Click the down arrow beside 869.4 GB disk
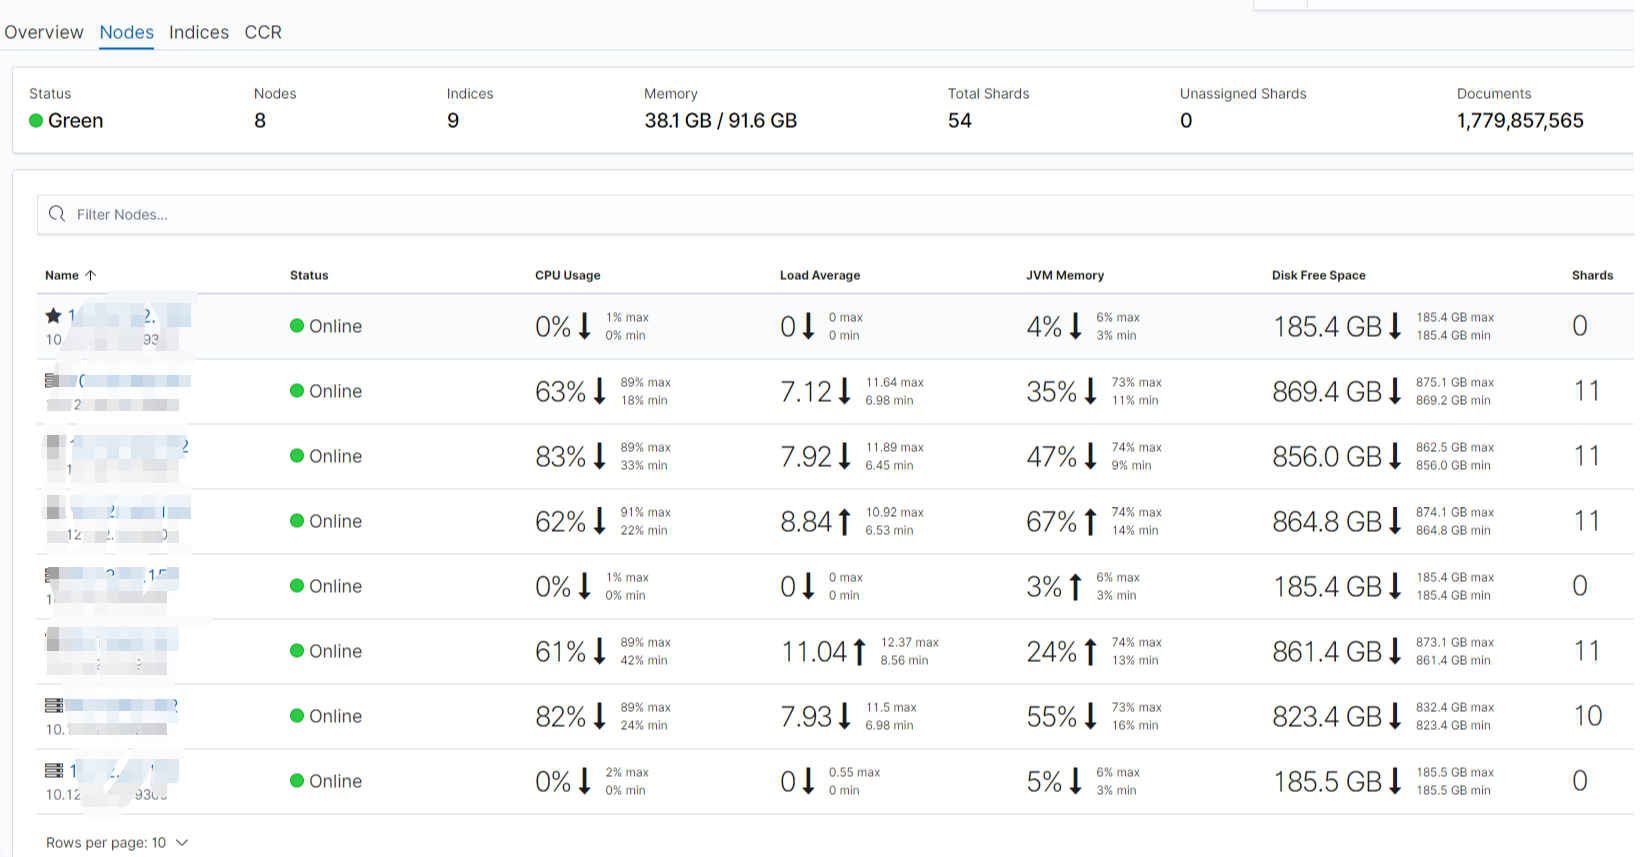 click(1394, 391)
